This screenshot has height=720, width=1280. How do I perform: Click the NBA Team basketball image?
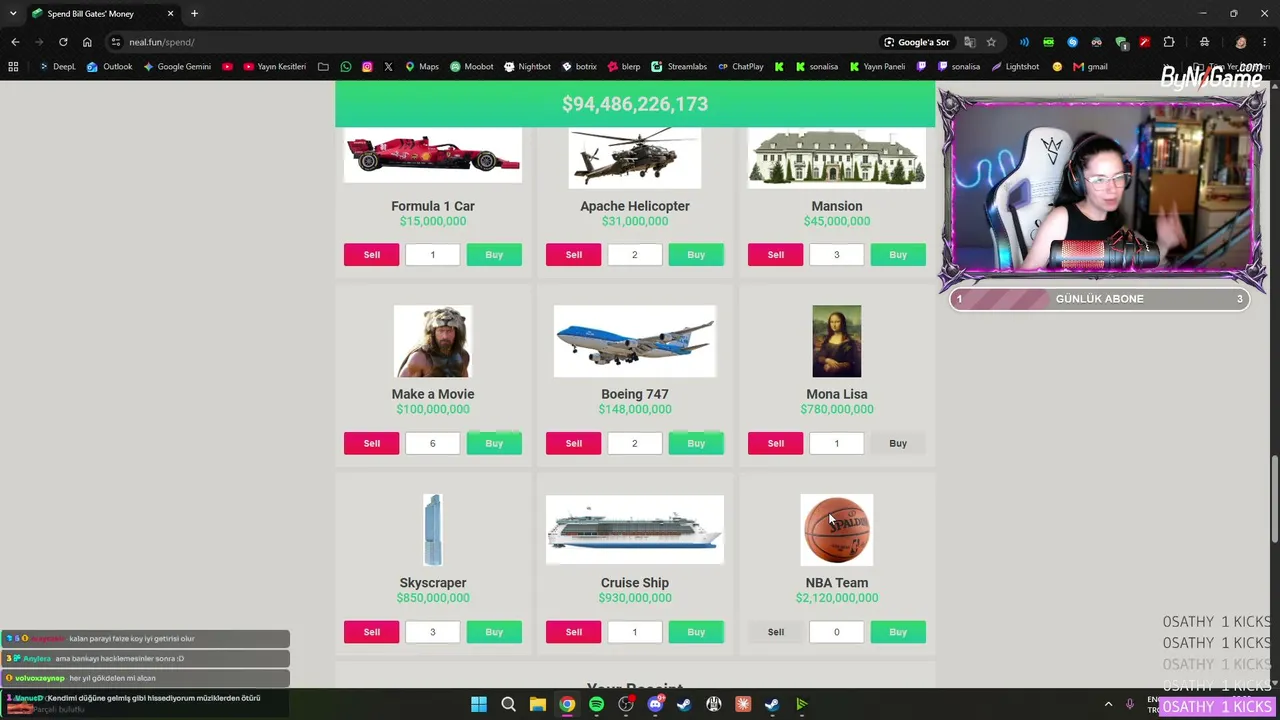tap(837, 530)
